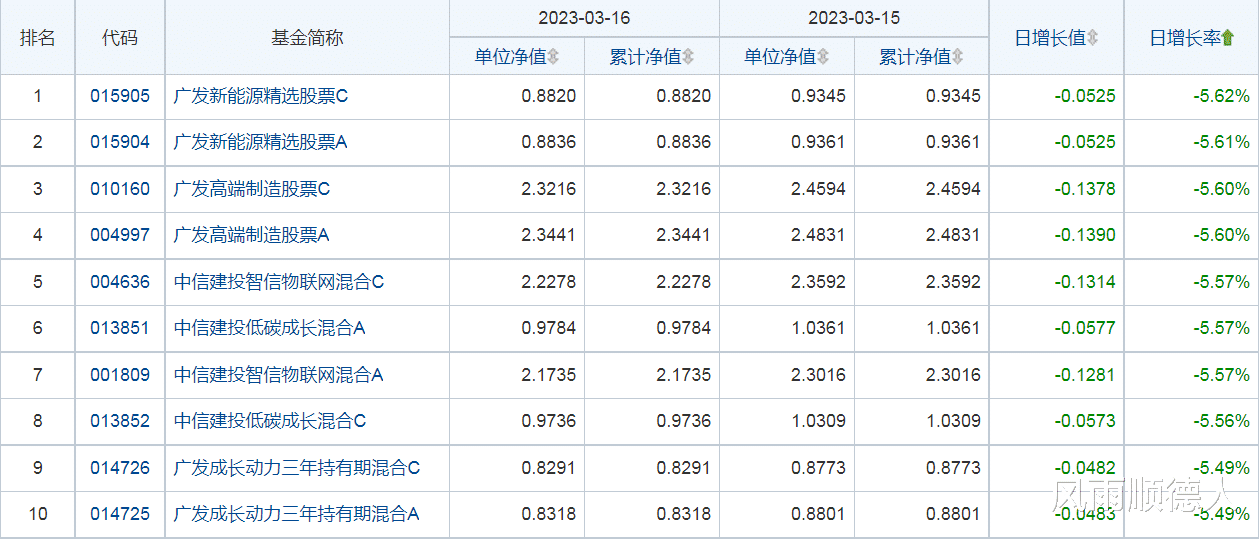Click the 代码 column header
Image resolution: width=1259 pixels, height=539 pixels.
tap(120, 38)
